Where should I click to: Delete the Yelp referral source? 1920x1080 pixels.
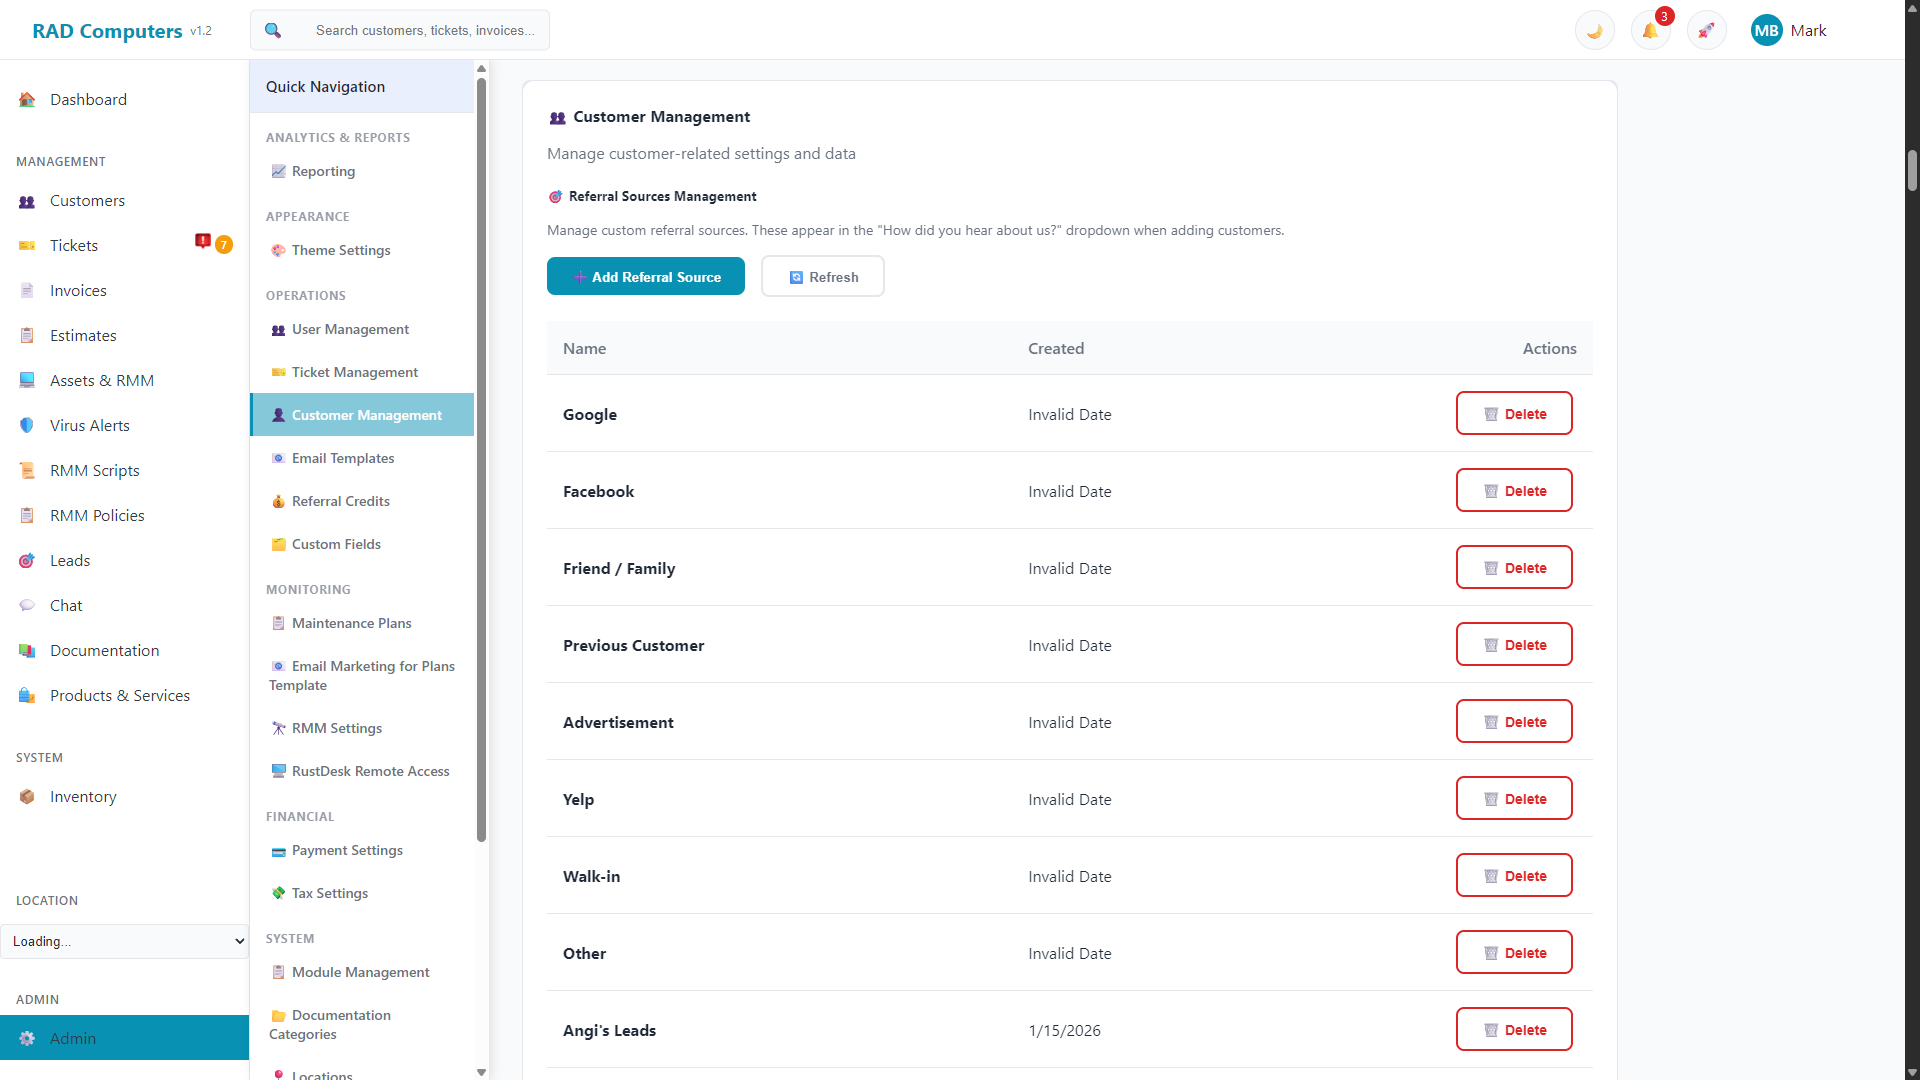[x=1514, y=798]
